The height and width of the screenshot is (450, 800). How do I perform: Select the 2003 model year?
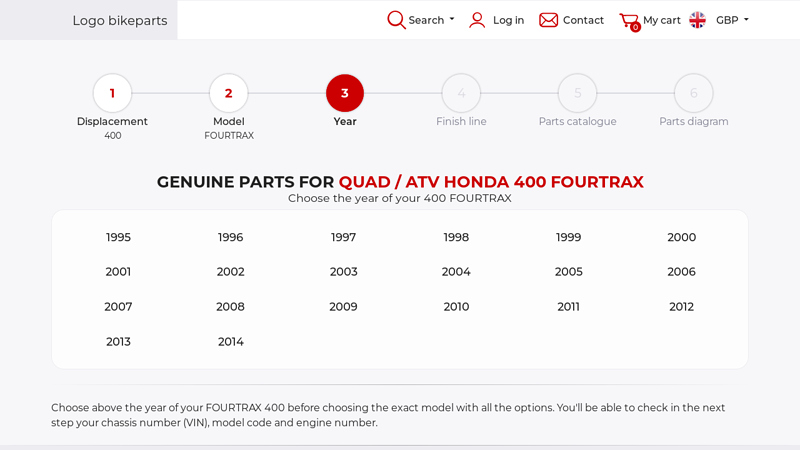pos(343,272)
